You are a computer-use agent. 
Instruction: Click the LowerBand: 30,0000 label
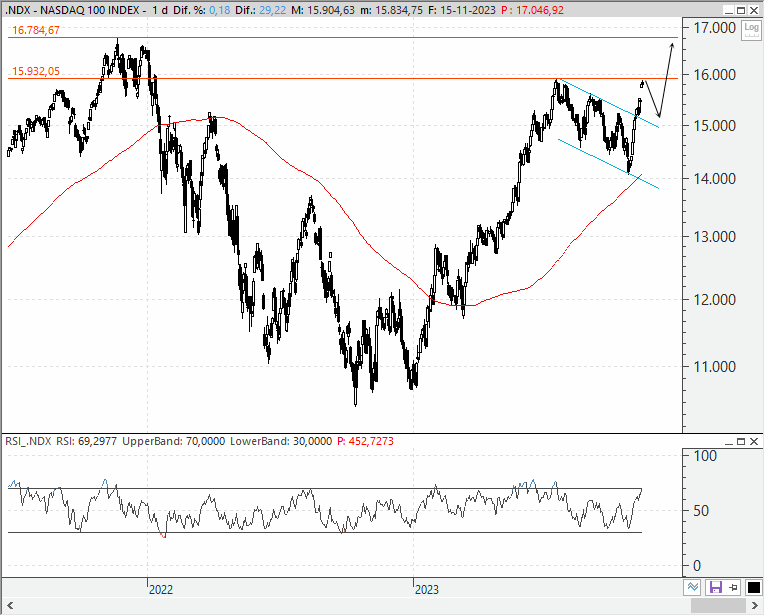point(281,441)
